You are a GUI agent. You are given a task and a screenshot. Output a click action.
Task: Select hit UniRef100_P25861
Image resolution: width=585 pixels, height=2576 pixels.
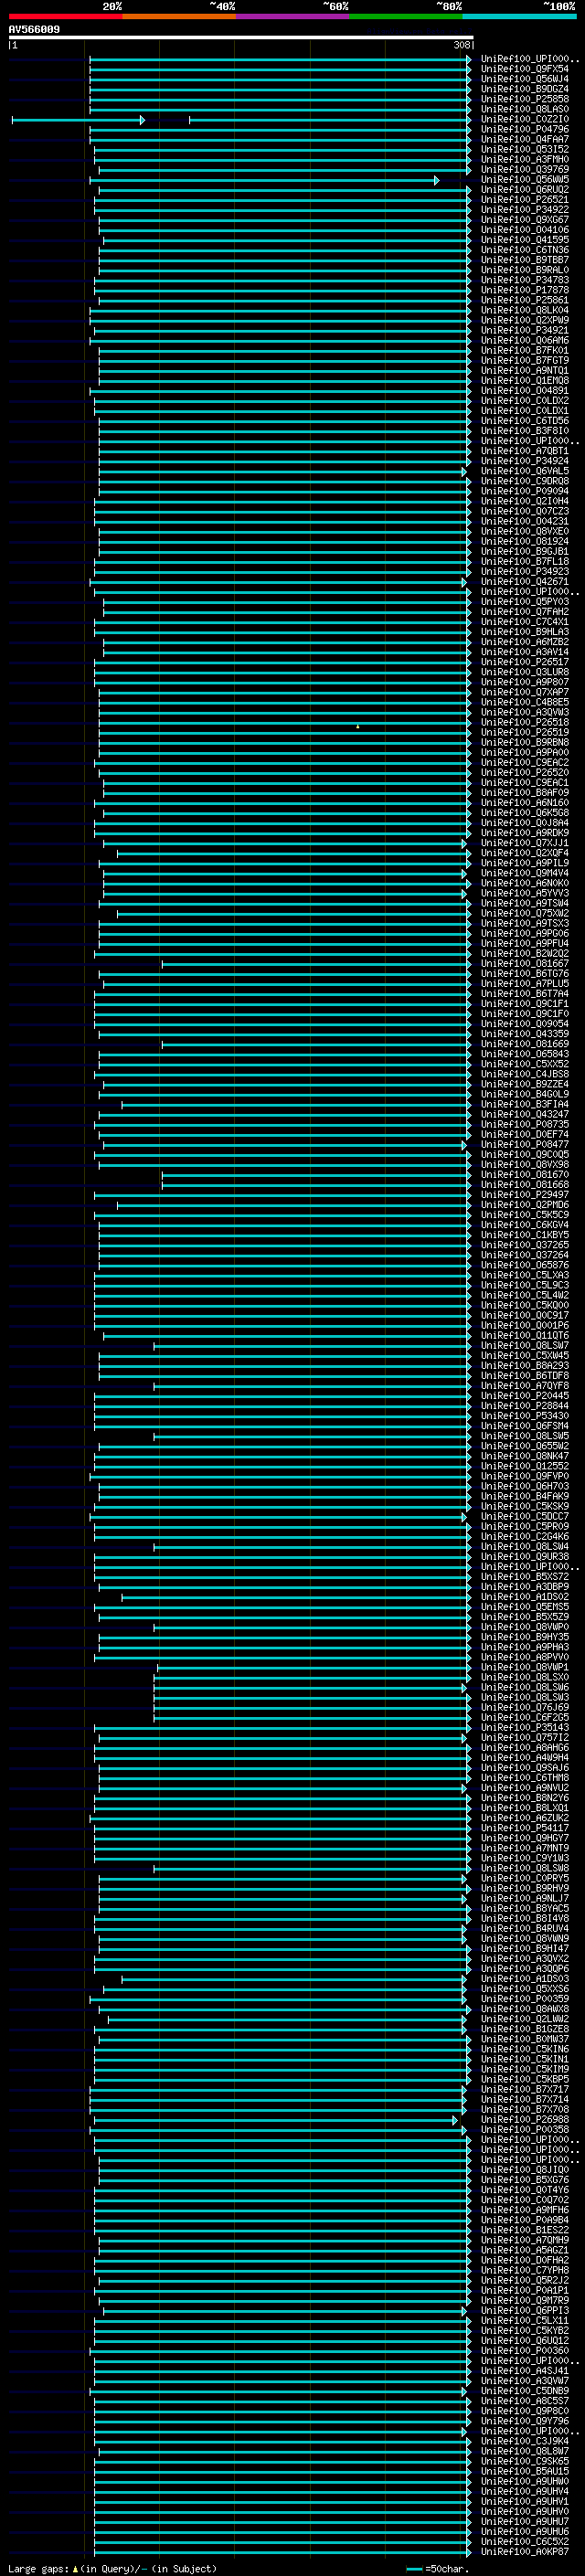coord(525,300)
